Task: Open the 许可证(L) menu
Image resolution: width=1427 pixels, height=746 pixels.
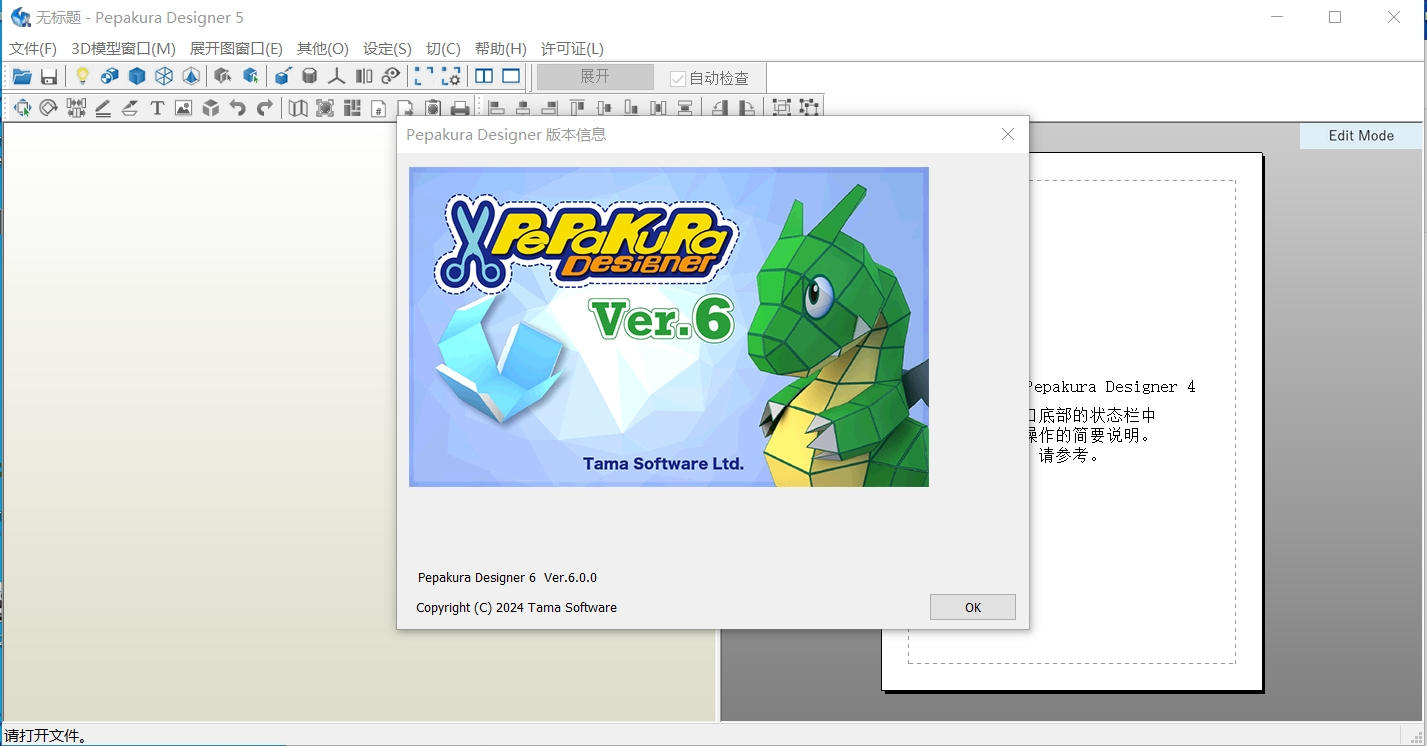Action: click(572, 48)
